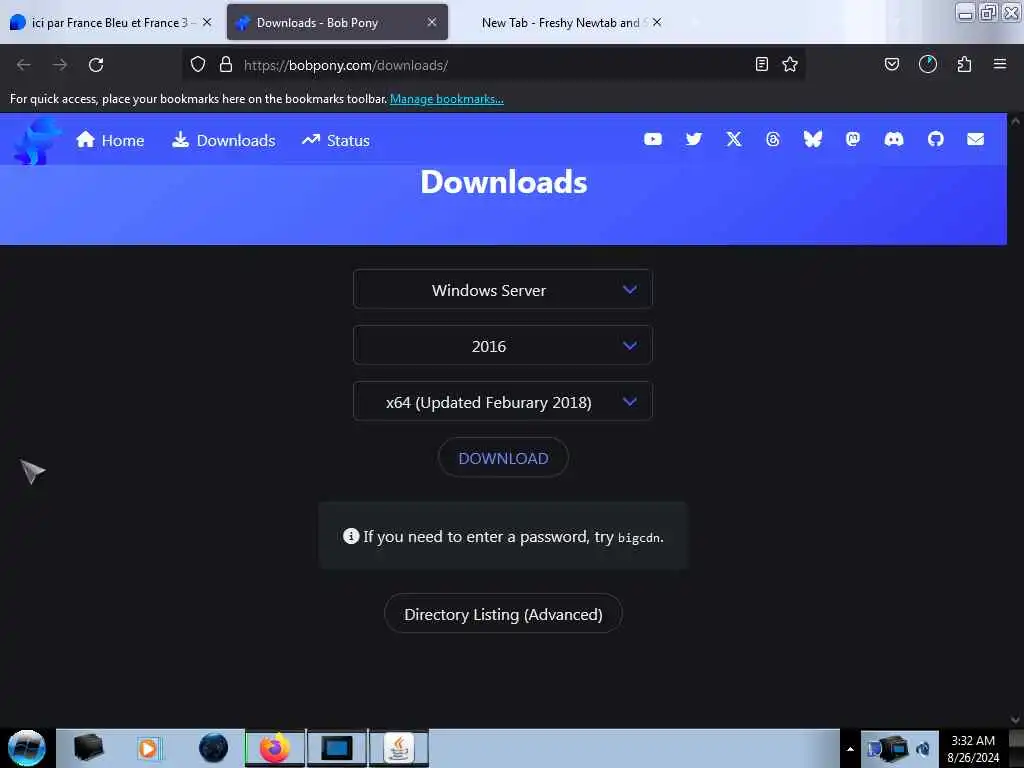Click the black box taskbar icon

[88, 748]
